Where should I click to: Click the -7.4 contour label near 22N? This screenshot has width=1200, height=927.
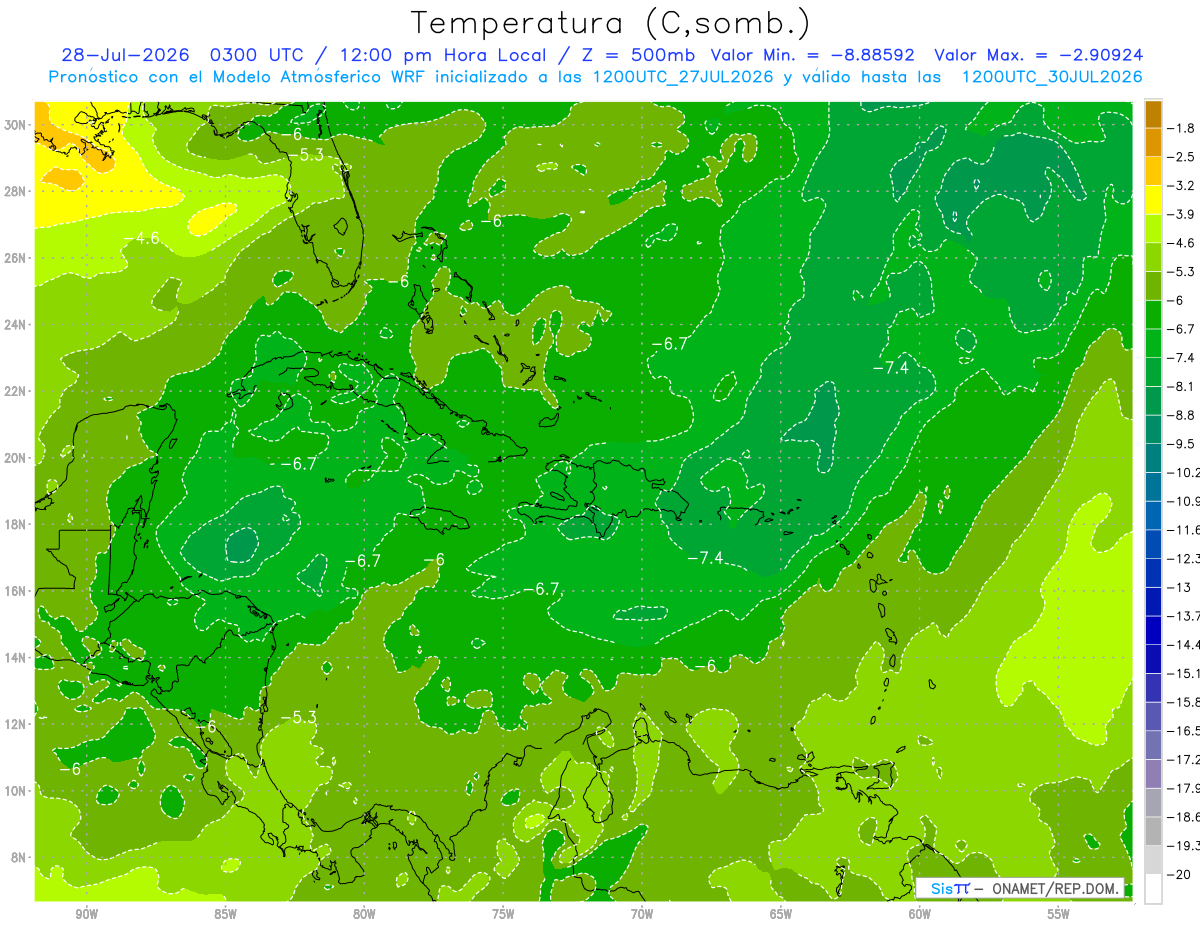click(890, 368)
